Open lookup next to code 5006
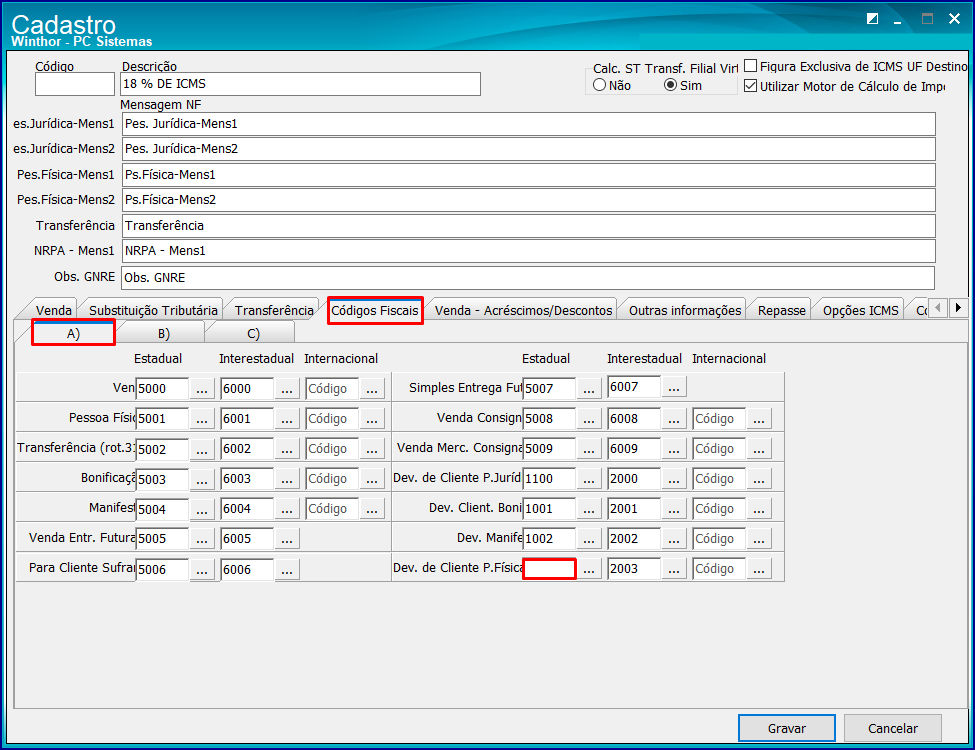Viewport: 975px width, 750px height. (201, 569)
